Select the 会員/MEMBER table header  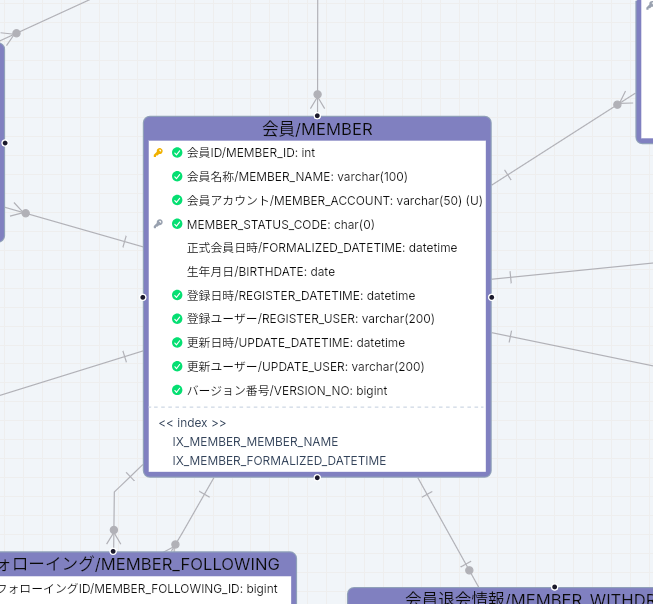click(x=317, y=129)
